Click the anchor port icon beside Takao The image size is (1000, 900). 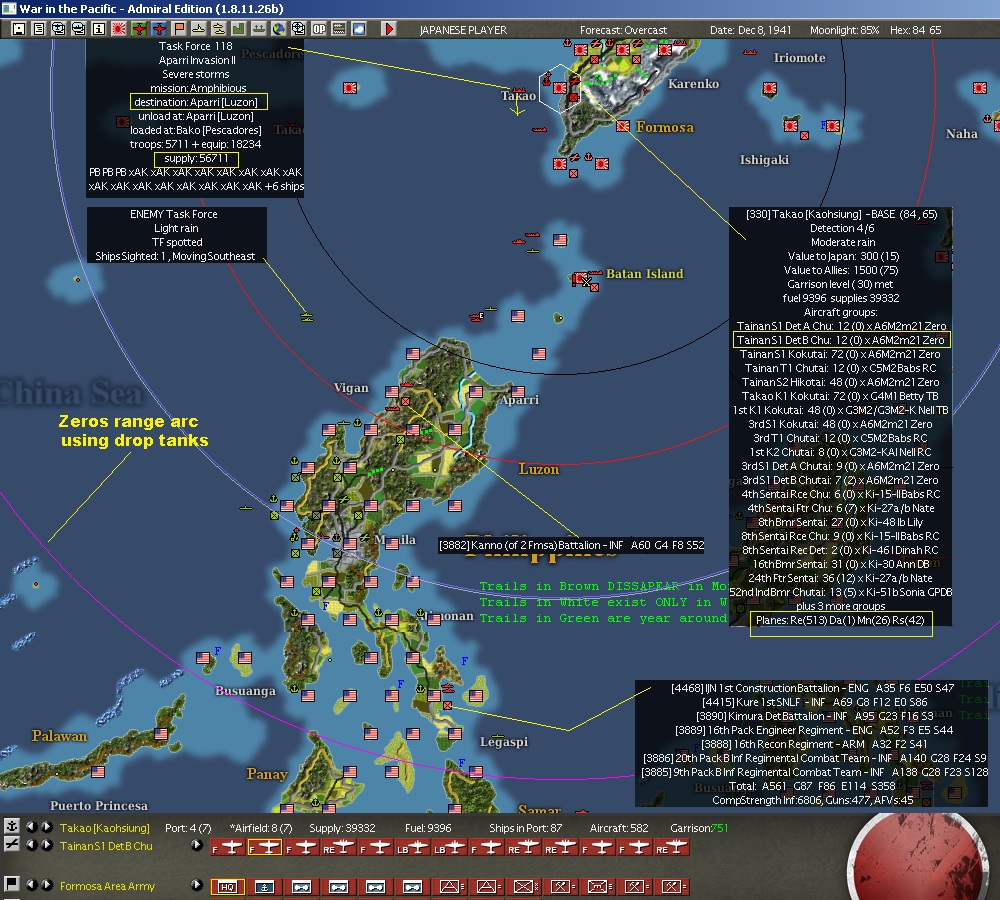pyautogui.click(x=11, y=826)
